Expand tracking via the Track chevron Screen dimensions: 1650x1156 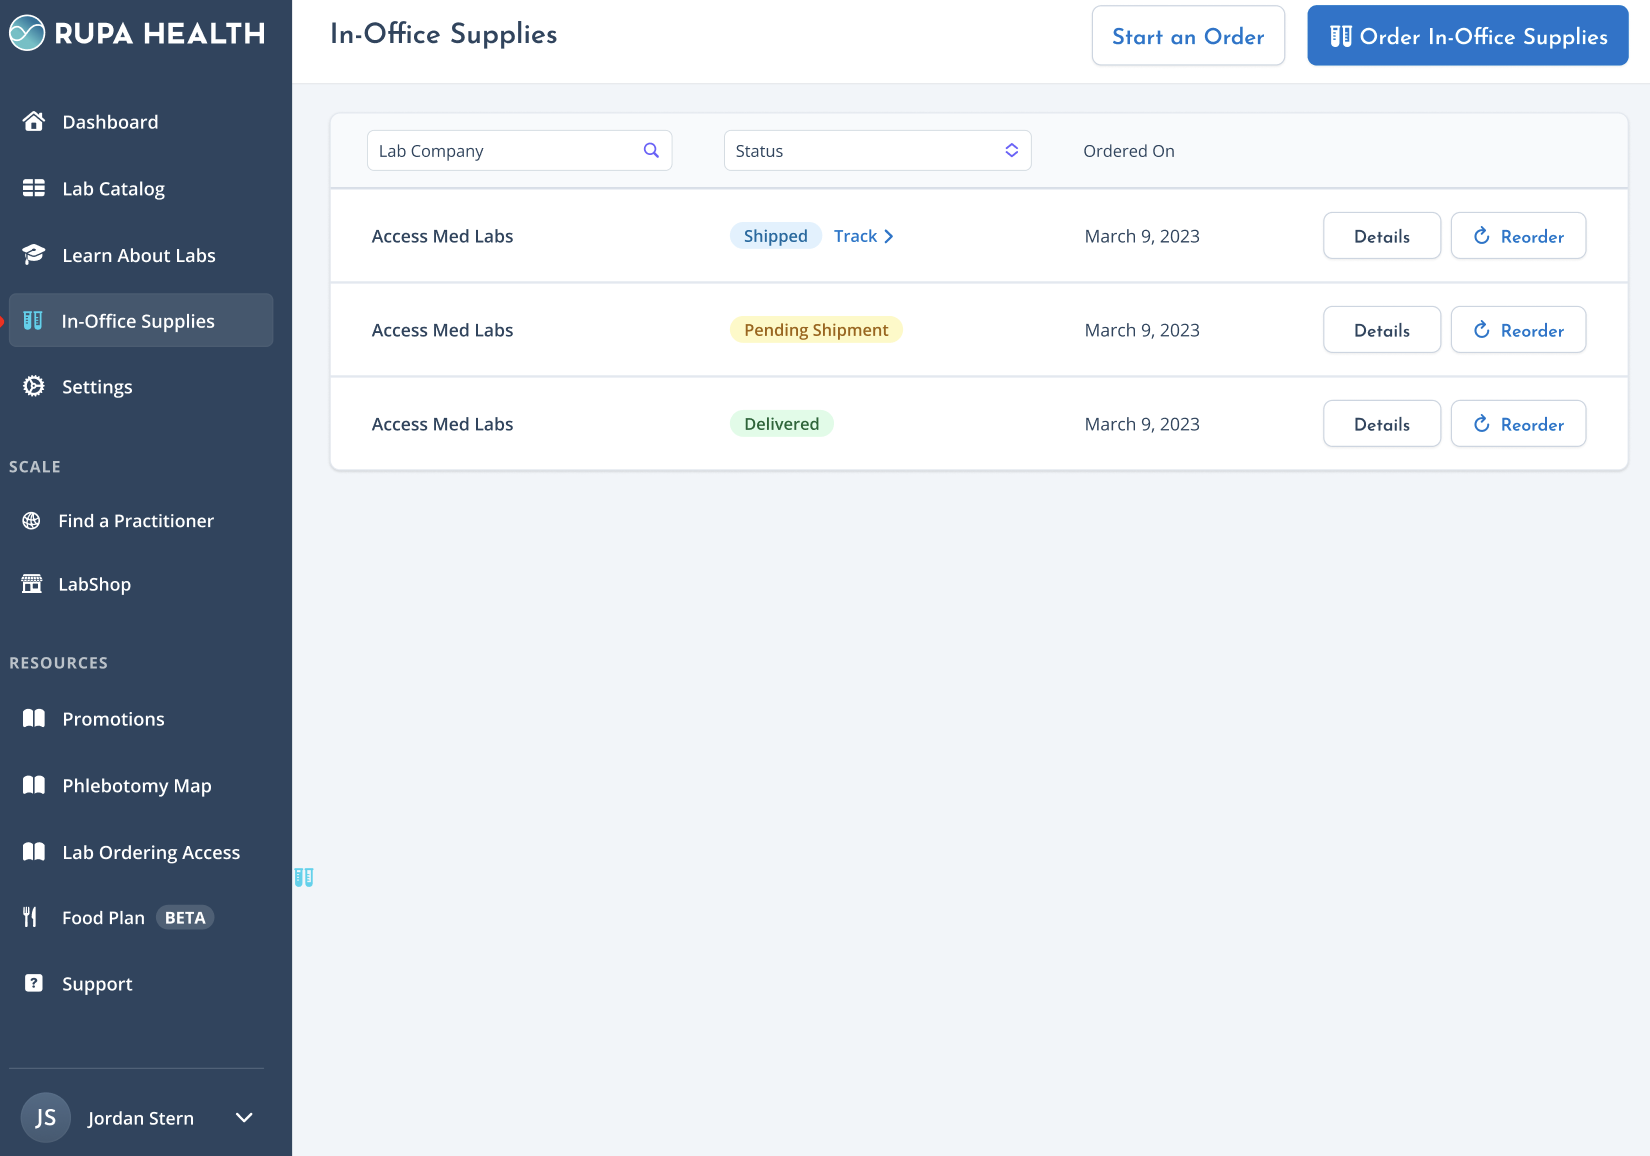click(888, 236)
